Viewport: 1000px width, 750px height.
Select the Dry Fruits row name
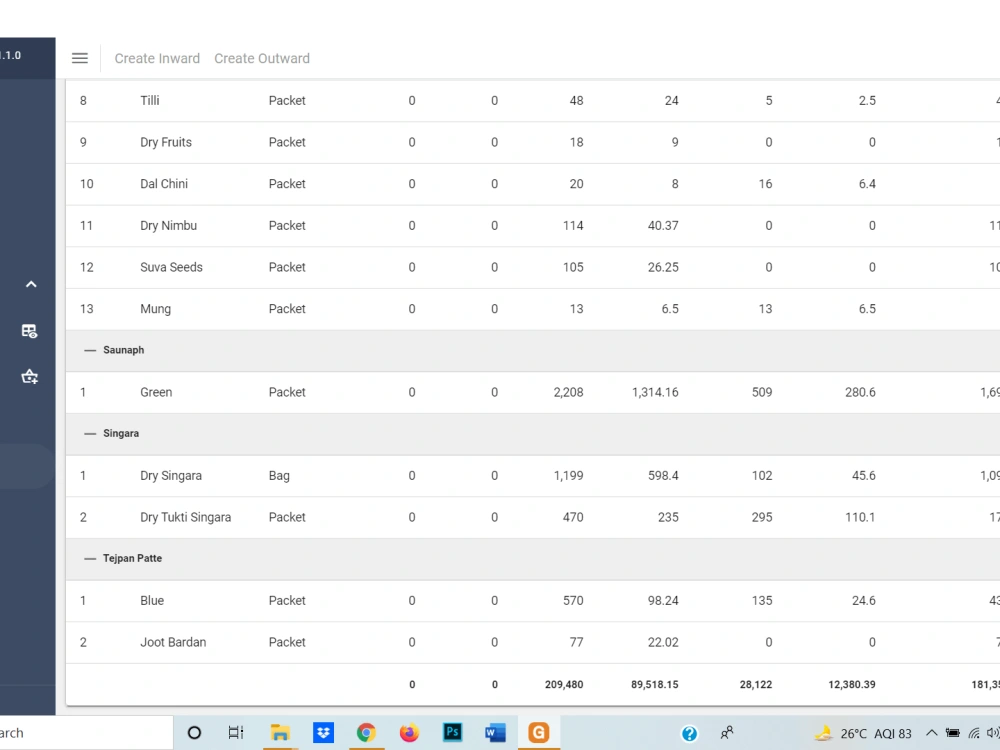(x=166, y=142)
